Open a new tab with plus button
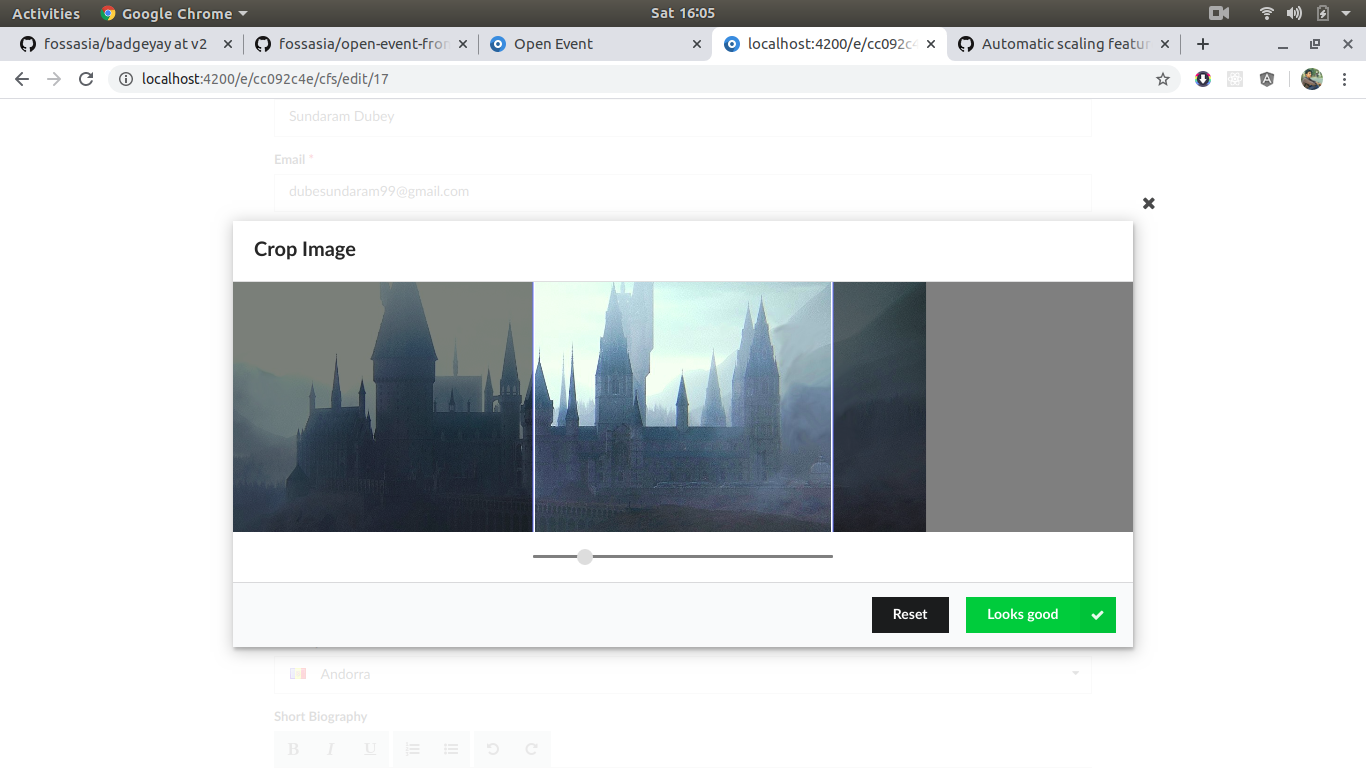The height and width of the screenshot is (768, 1366). pyautogui.click(x=1203, y=44)
